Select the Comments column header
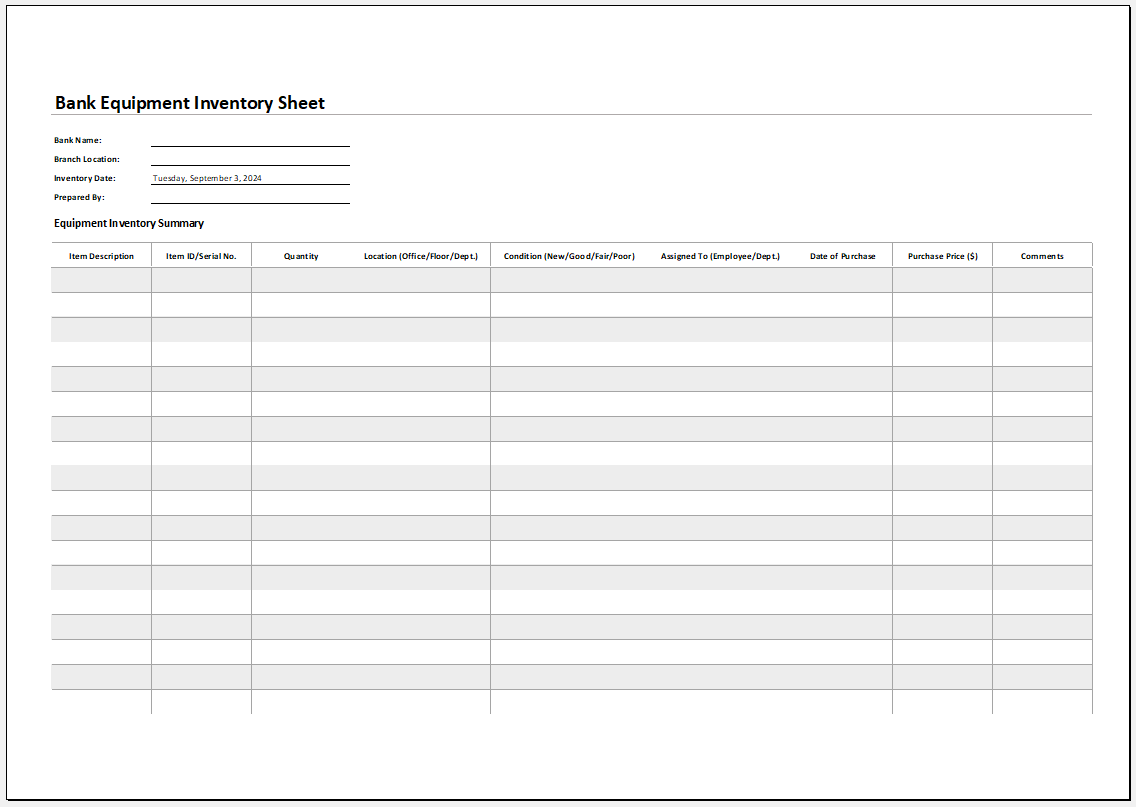This screenshot has height=807, width=1136. [1042, 256]
